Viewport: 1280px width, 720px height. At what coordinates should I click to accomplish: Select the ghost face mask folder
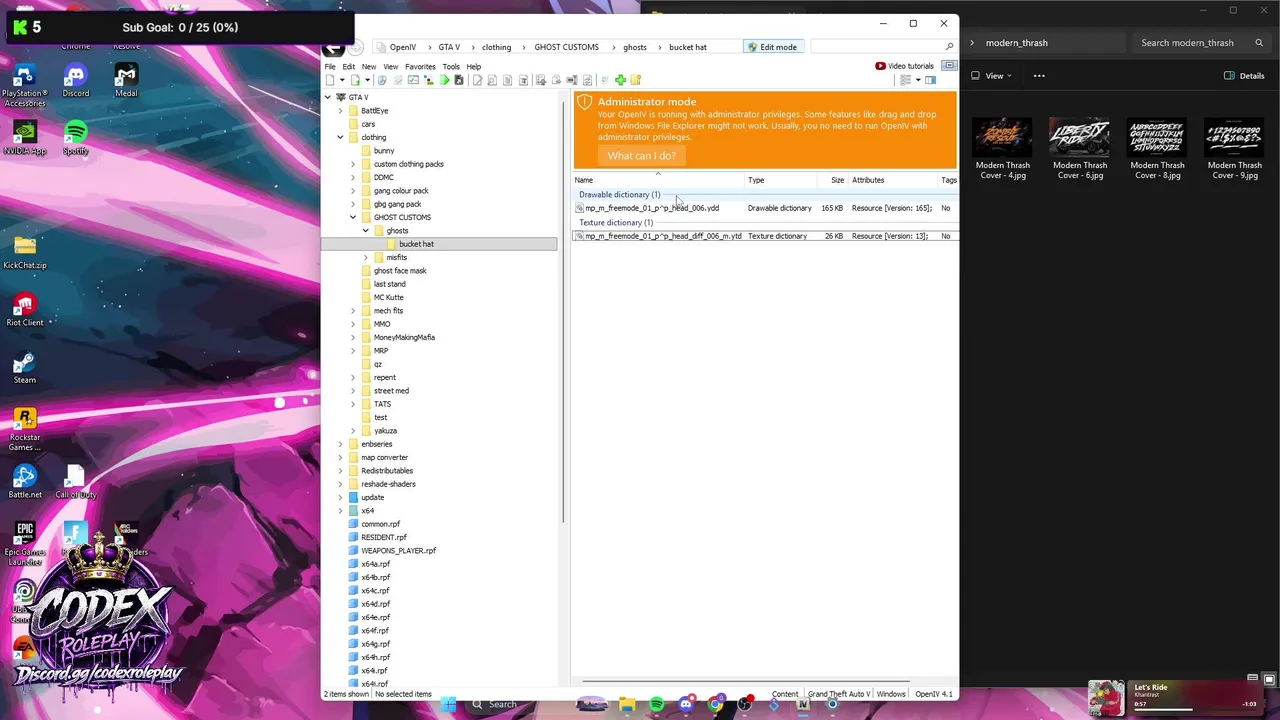click(x=400, y=271)
